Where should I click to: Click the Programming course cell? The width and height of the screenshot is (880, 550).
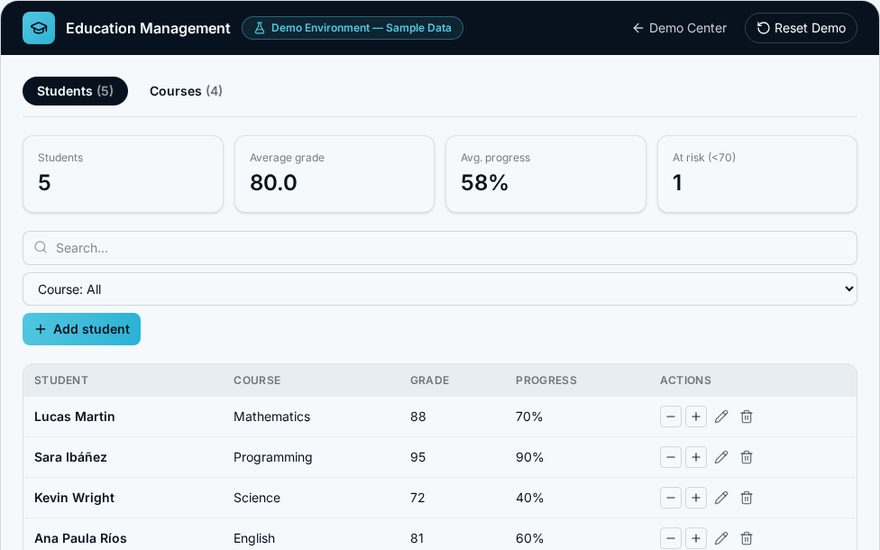coord(273,457)
